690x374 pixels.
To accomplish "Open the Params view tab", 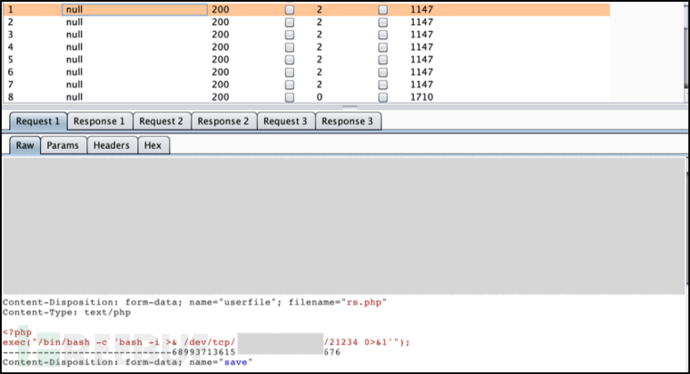I will click(x=63, y=146).
